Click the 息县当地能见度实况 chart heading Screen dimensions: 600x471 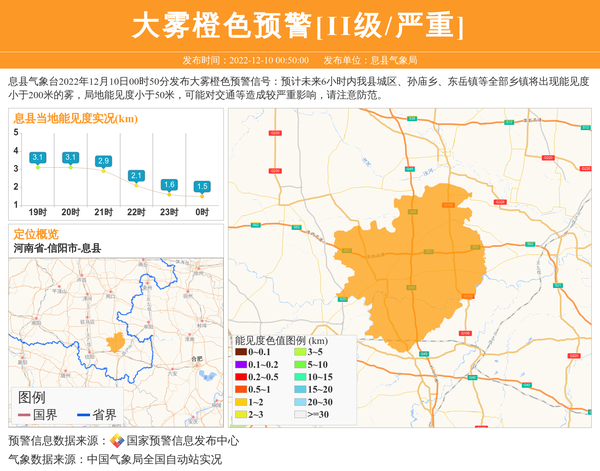pos(75,119)
